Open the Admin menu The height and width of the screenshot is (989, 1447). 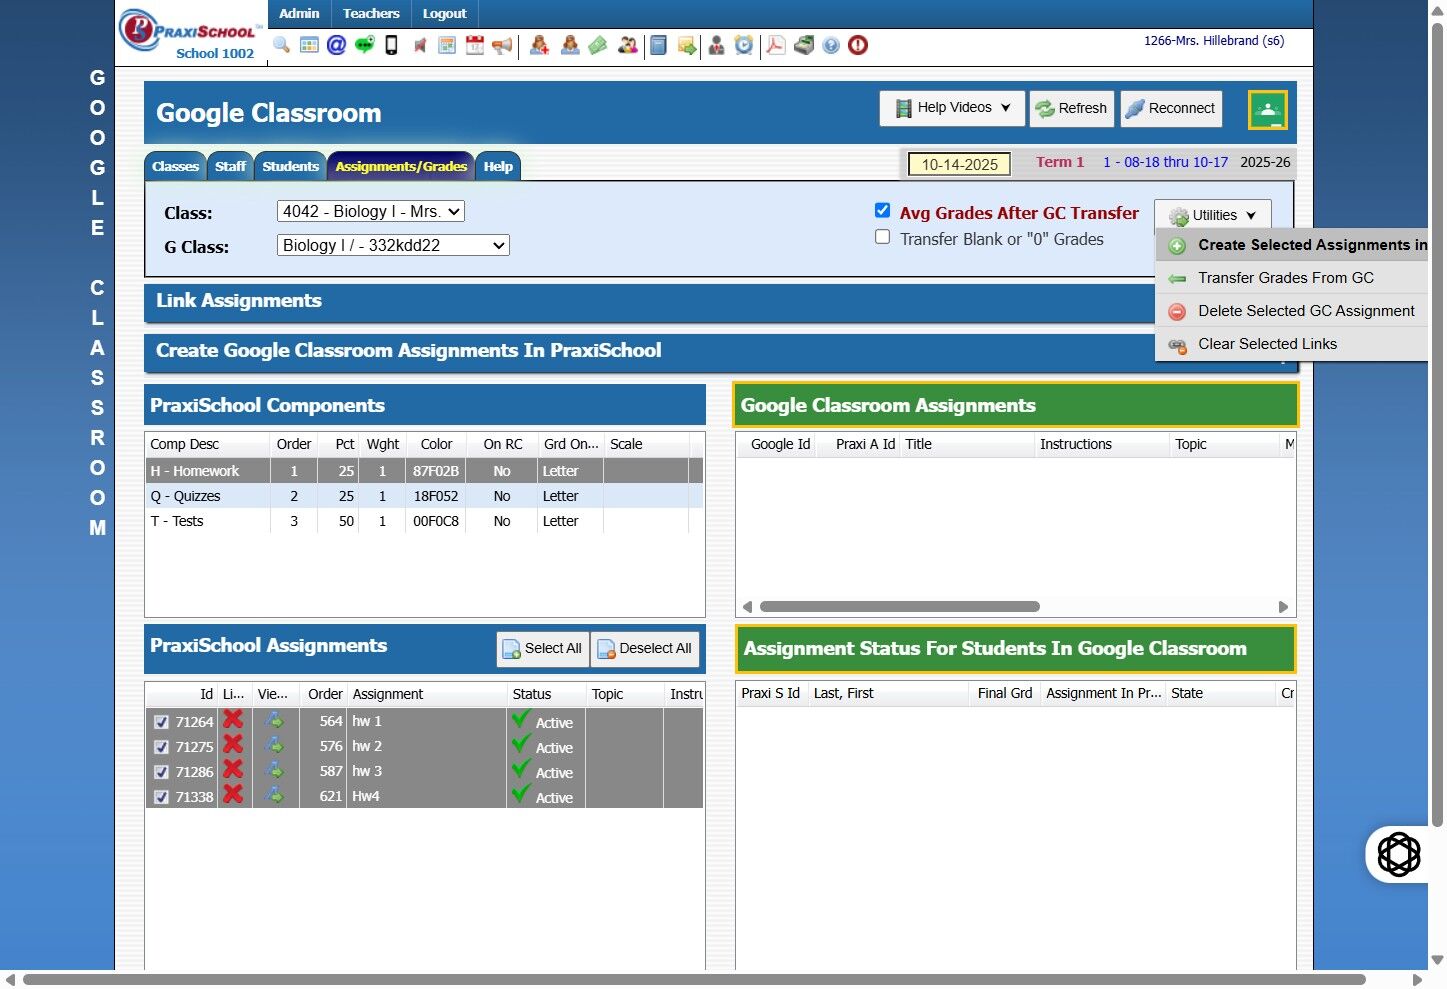pyautogui.click(x=299, y=14)
